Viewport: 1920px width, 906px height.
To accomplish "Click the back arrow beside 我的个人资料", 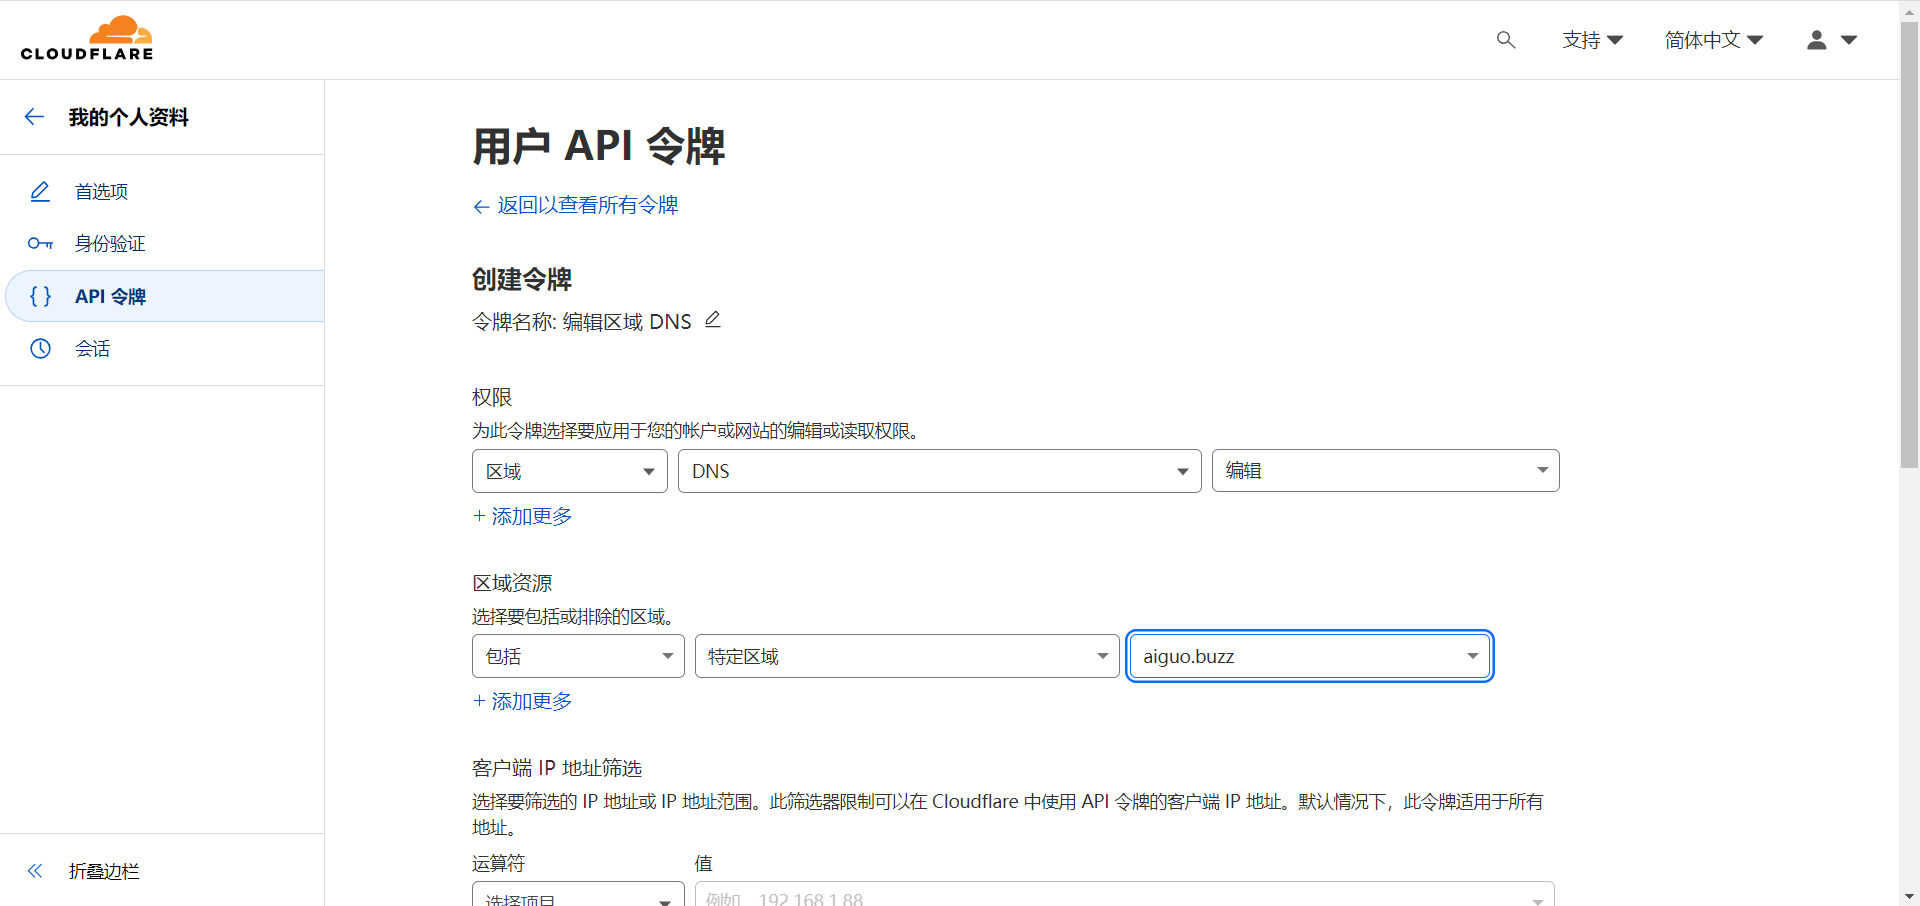I will tap(35, 117).
